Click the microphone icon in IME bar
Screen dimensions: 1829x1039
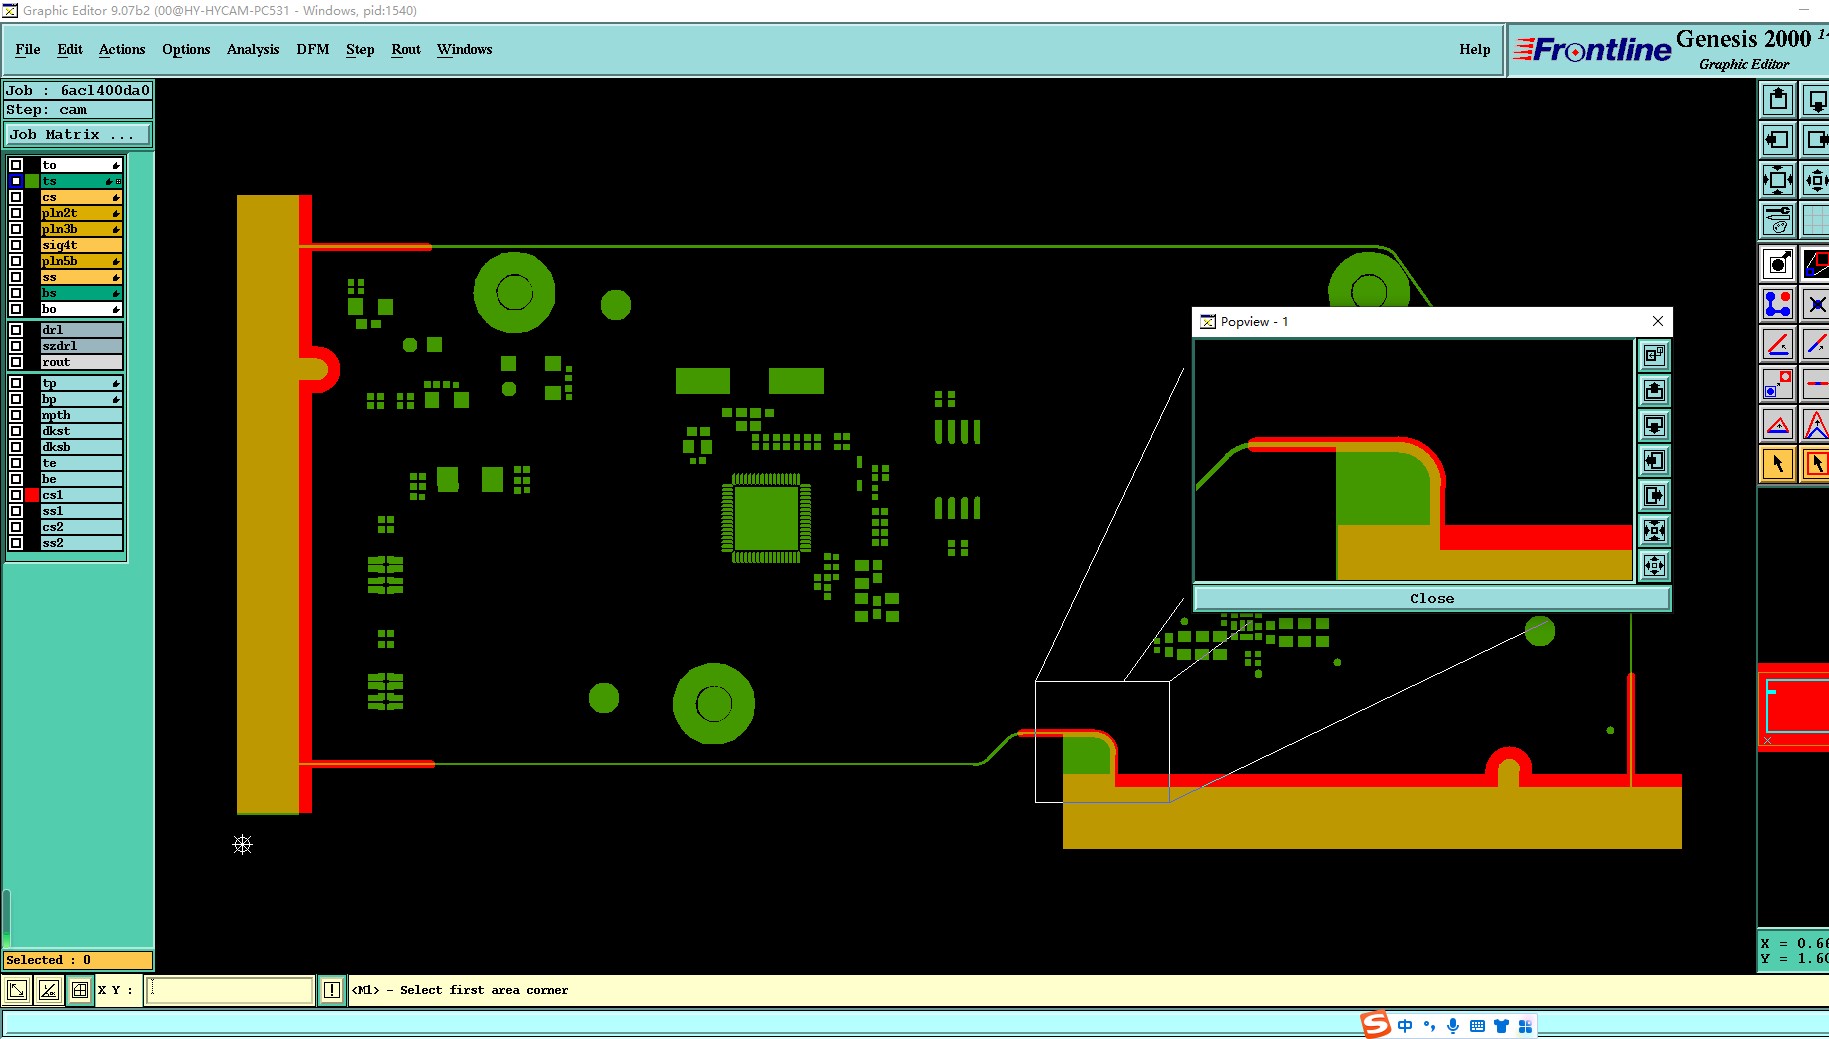coord(1453,1026)
